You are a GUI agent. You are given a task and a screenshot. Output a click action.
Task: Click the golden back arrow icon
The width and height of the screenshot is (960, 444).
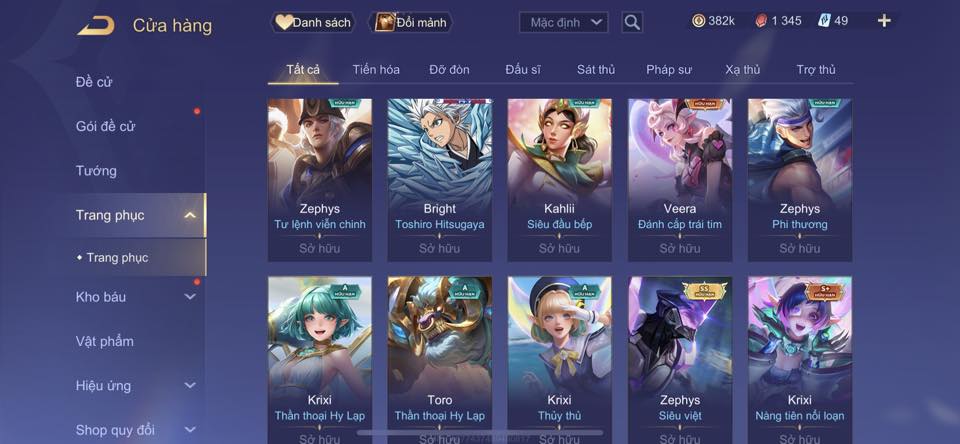[x=96, y=26]
